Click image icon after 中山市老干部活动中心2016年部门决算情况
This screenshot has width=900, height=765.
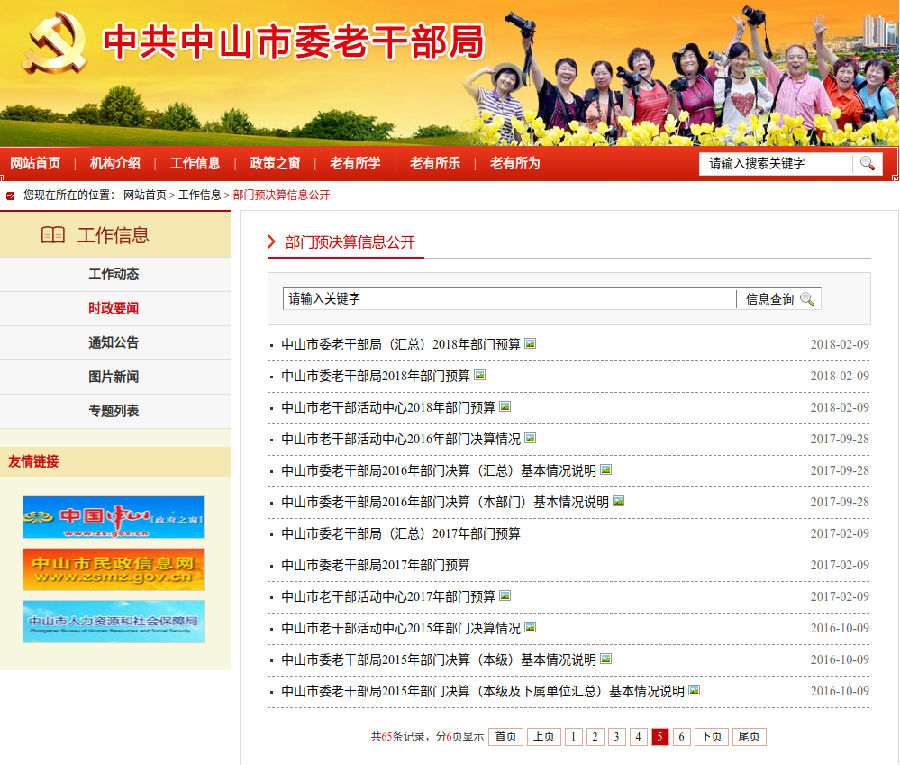tap(530, 438)
